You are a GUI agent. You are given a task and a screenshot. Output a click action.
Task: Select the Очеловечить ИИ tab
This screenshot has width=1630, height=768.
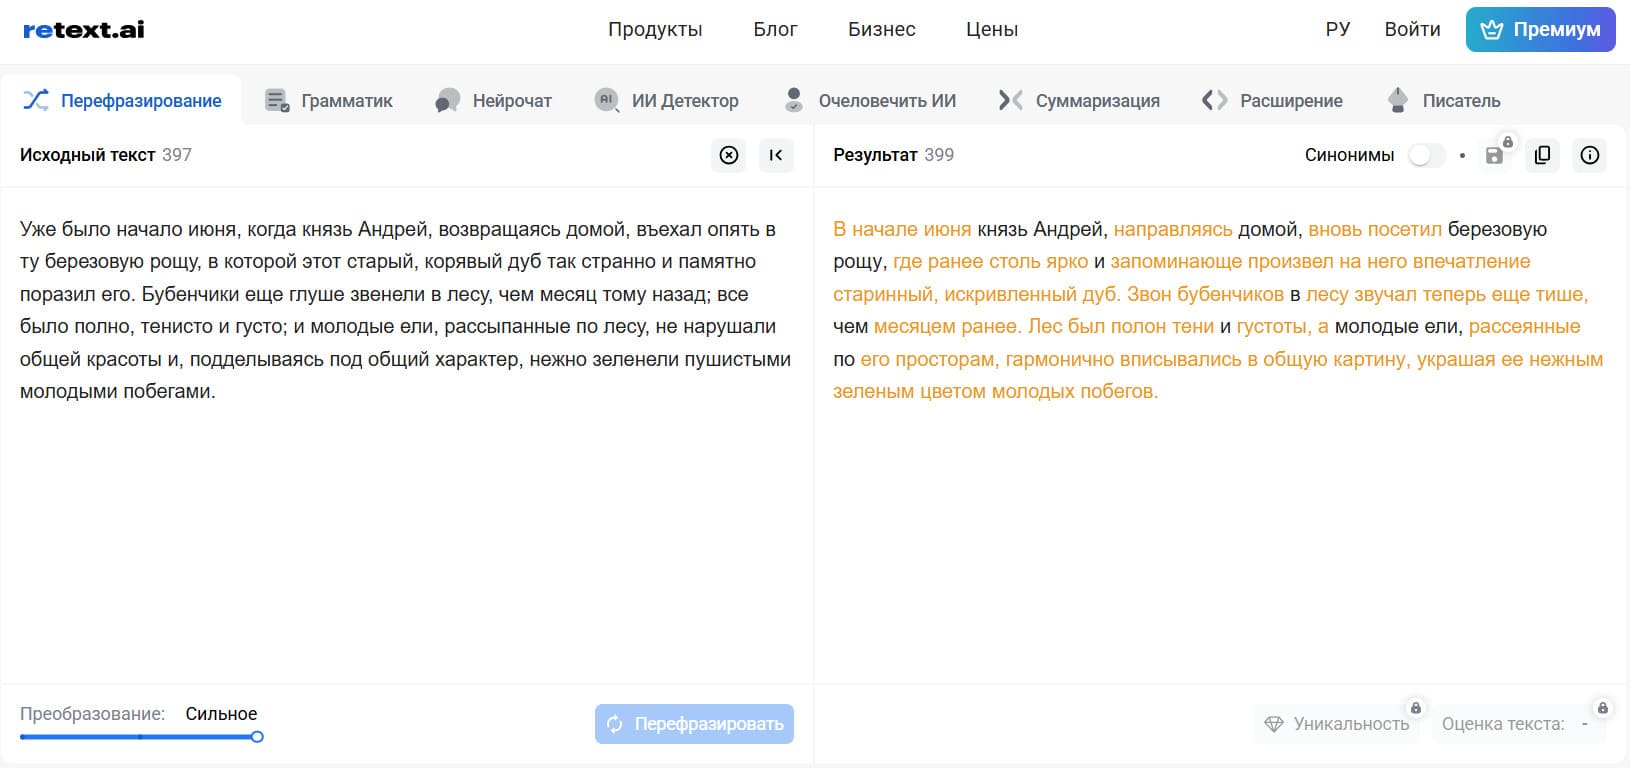point(869,100)
